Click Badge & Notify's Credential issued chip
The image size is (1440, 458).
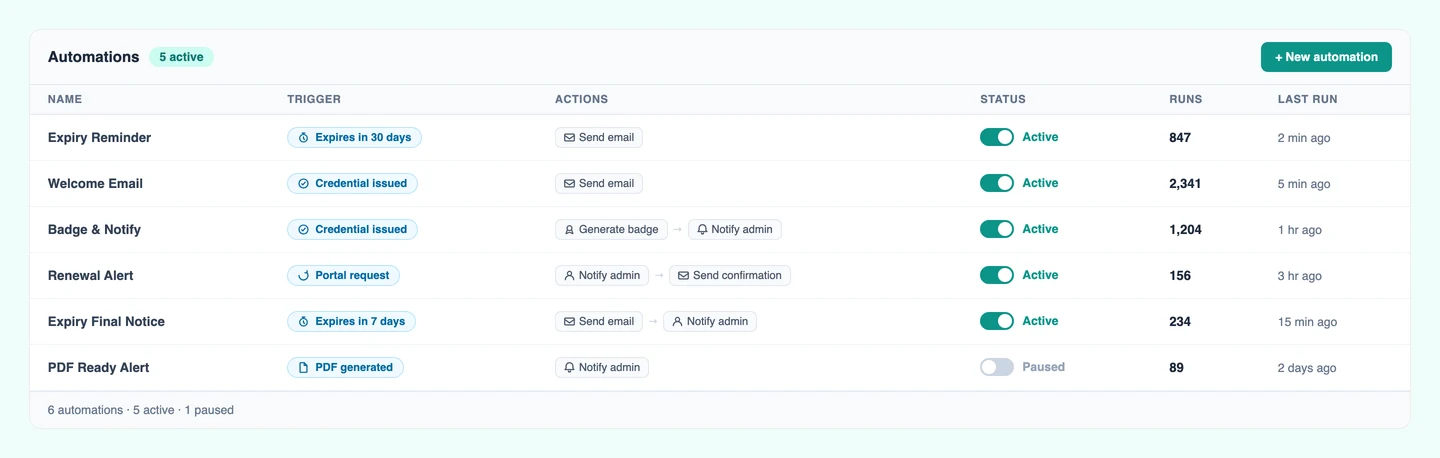click(352, 230)
